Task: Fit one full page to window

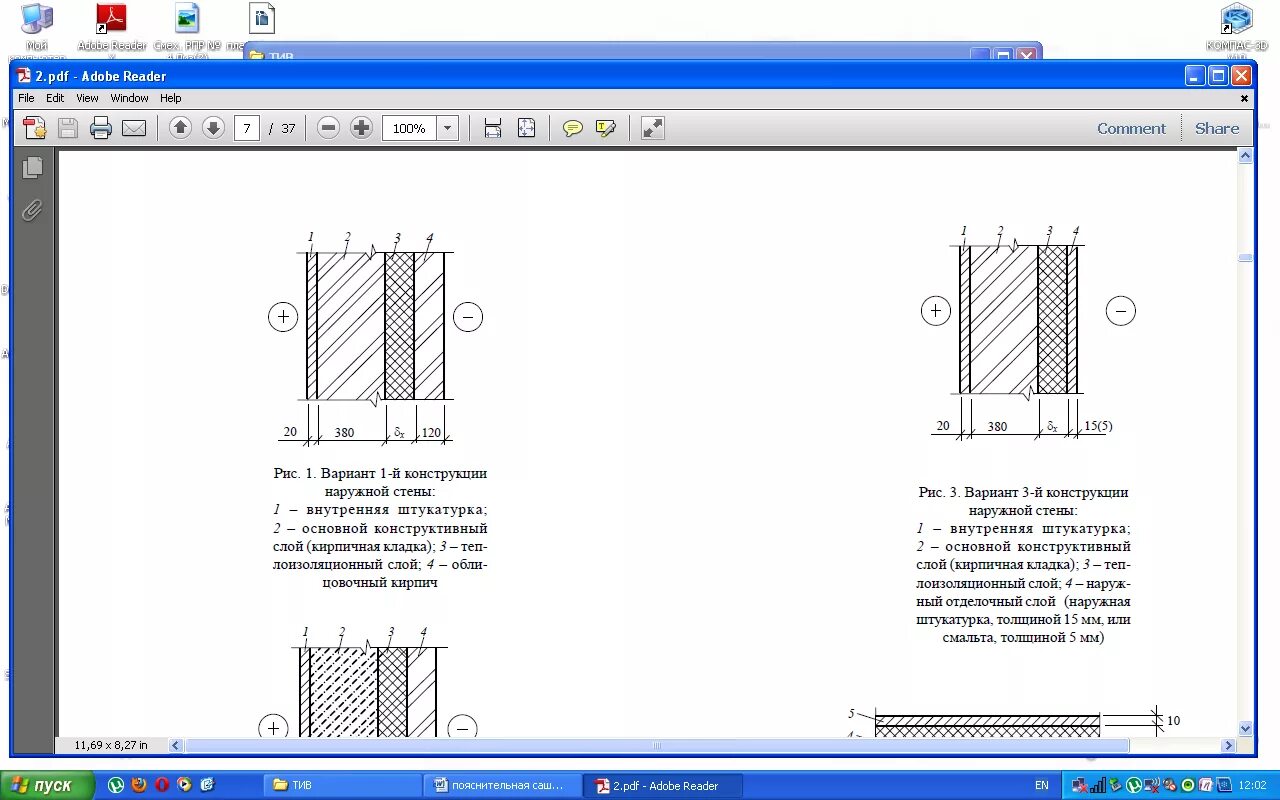Action: [x=527, y=128]
